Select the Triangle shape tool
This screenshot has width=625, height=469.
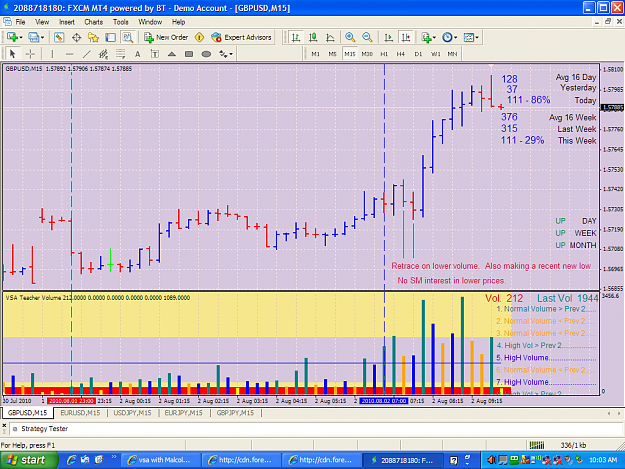(x=172, y=54)
